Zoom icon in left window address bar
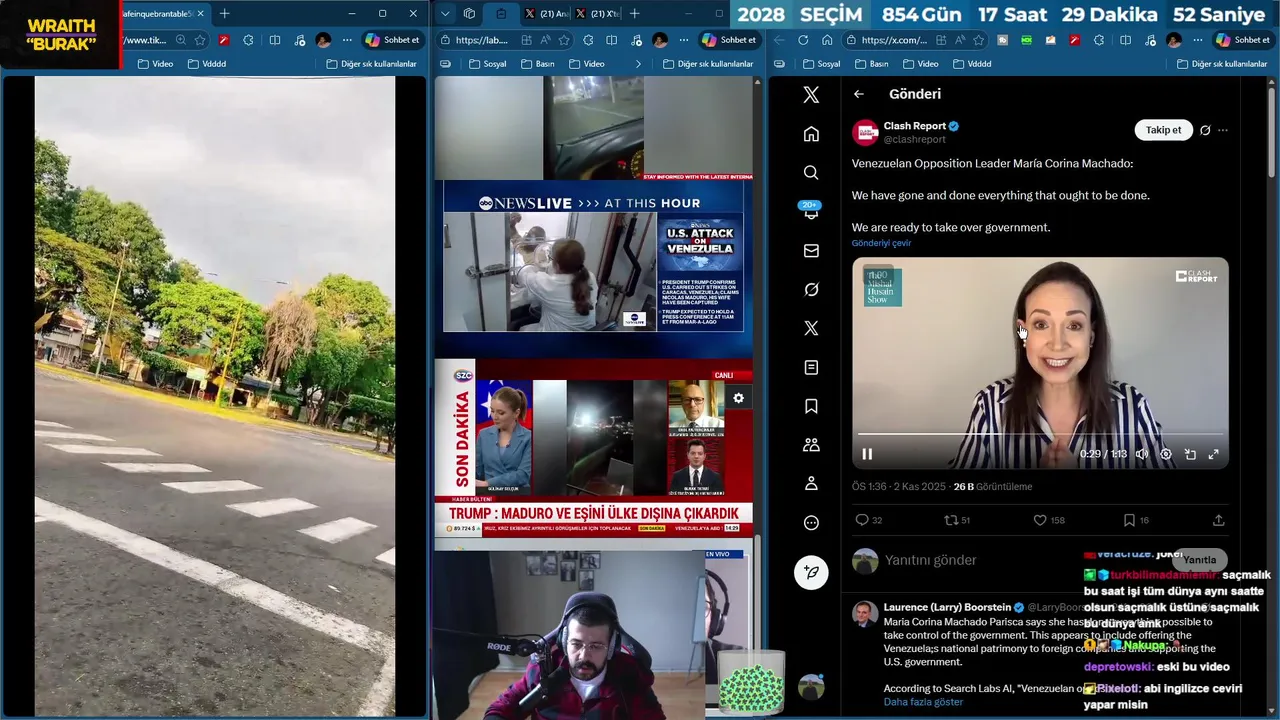 (180, 40)
